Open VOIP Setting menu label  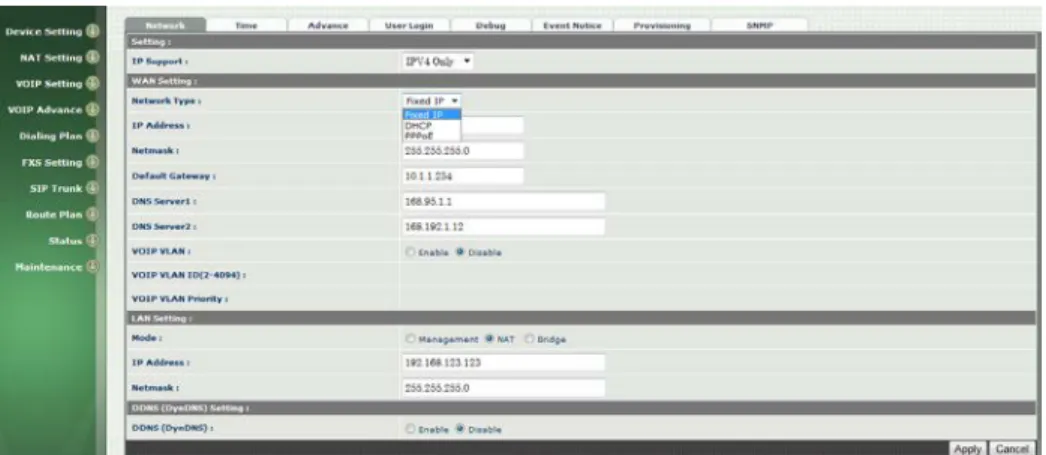49,83
